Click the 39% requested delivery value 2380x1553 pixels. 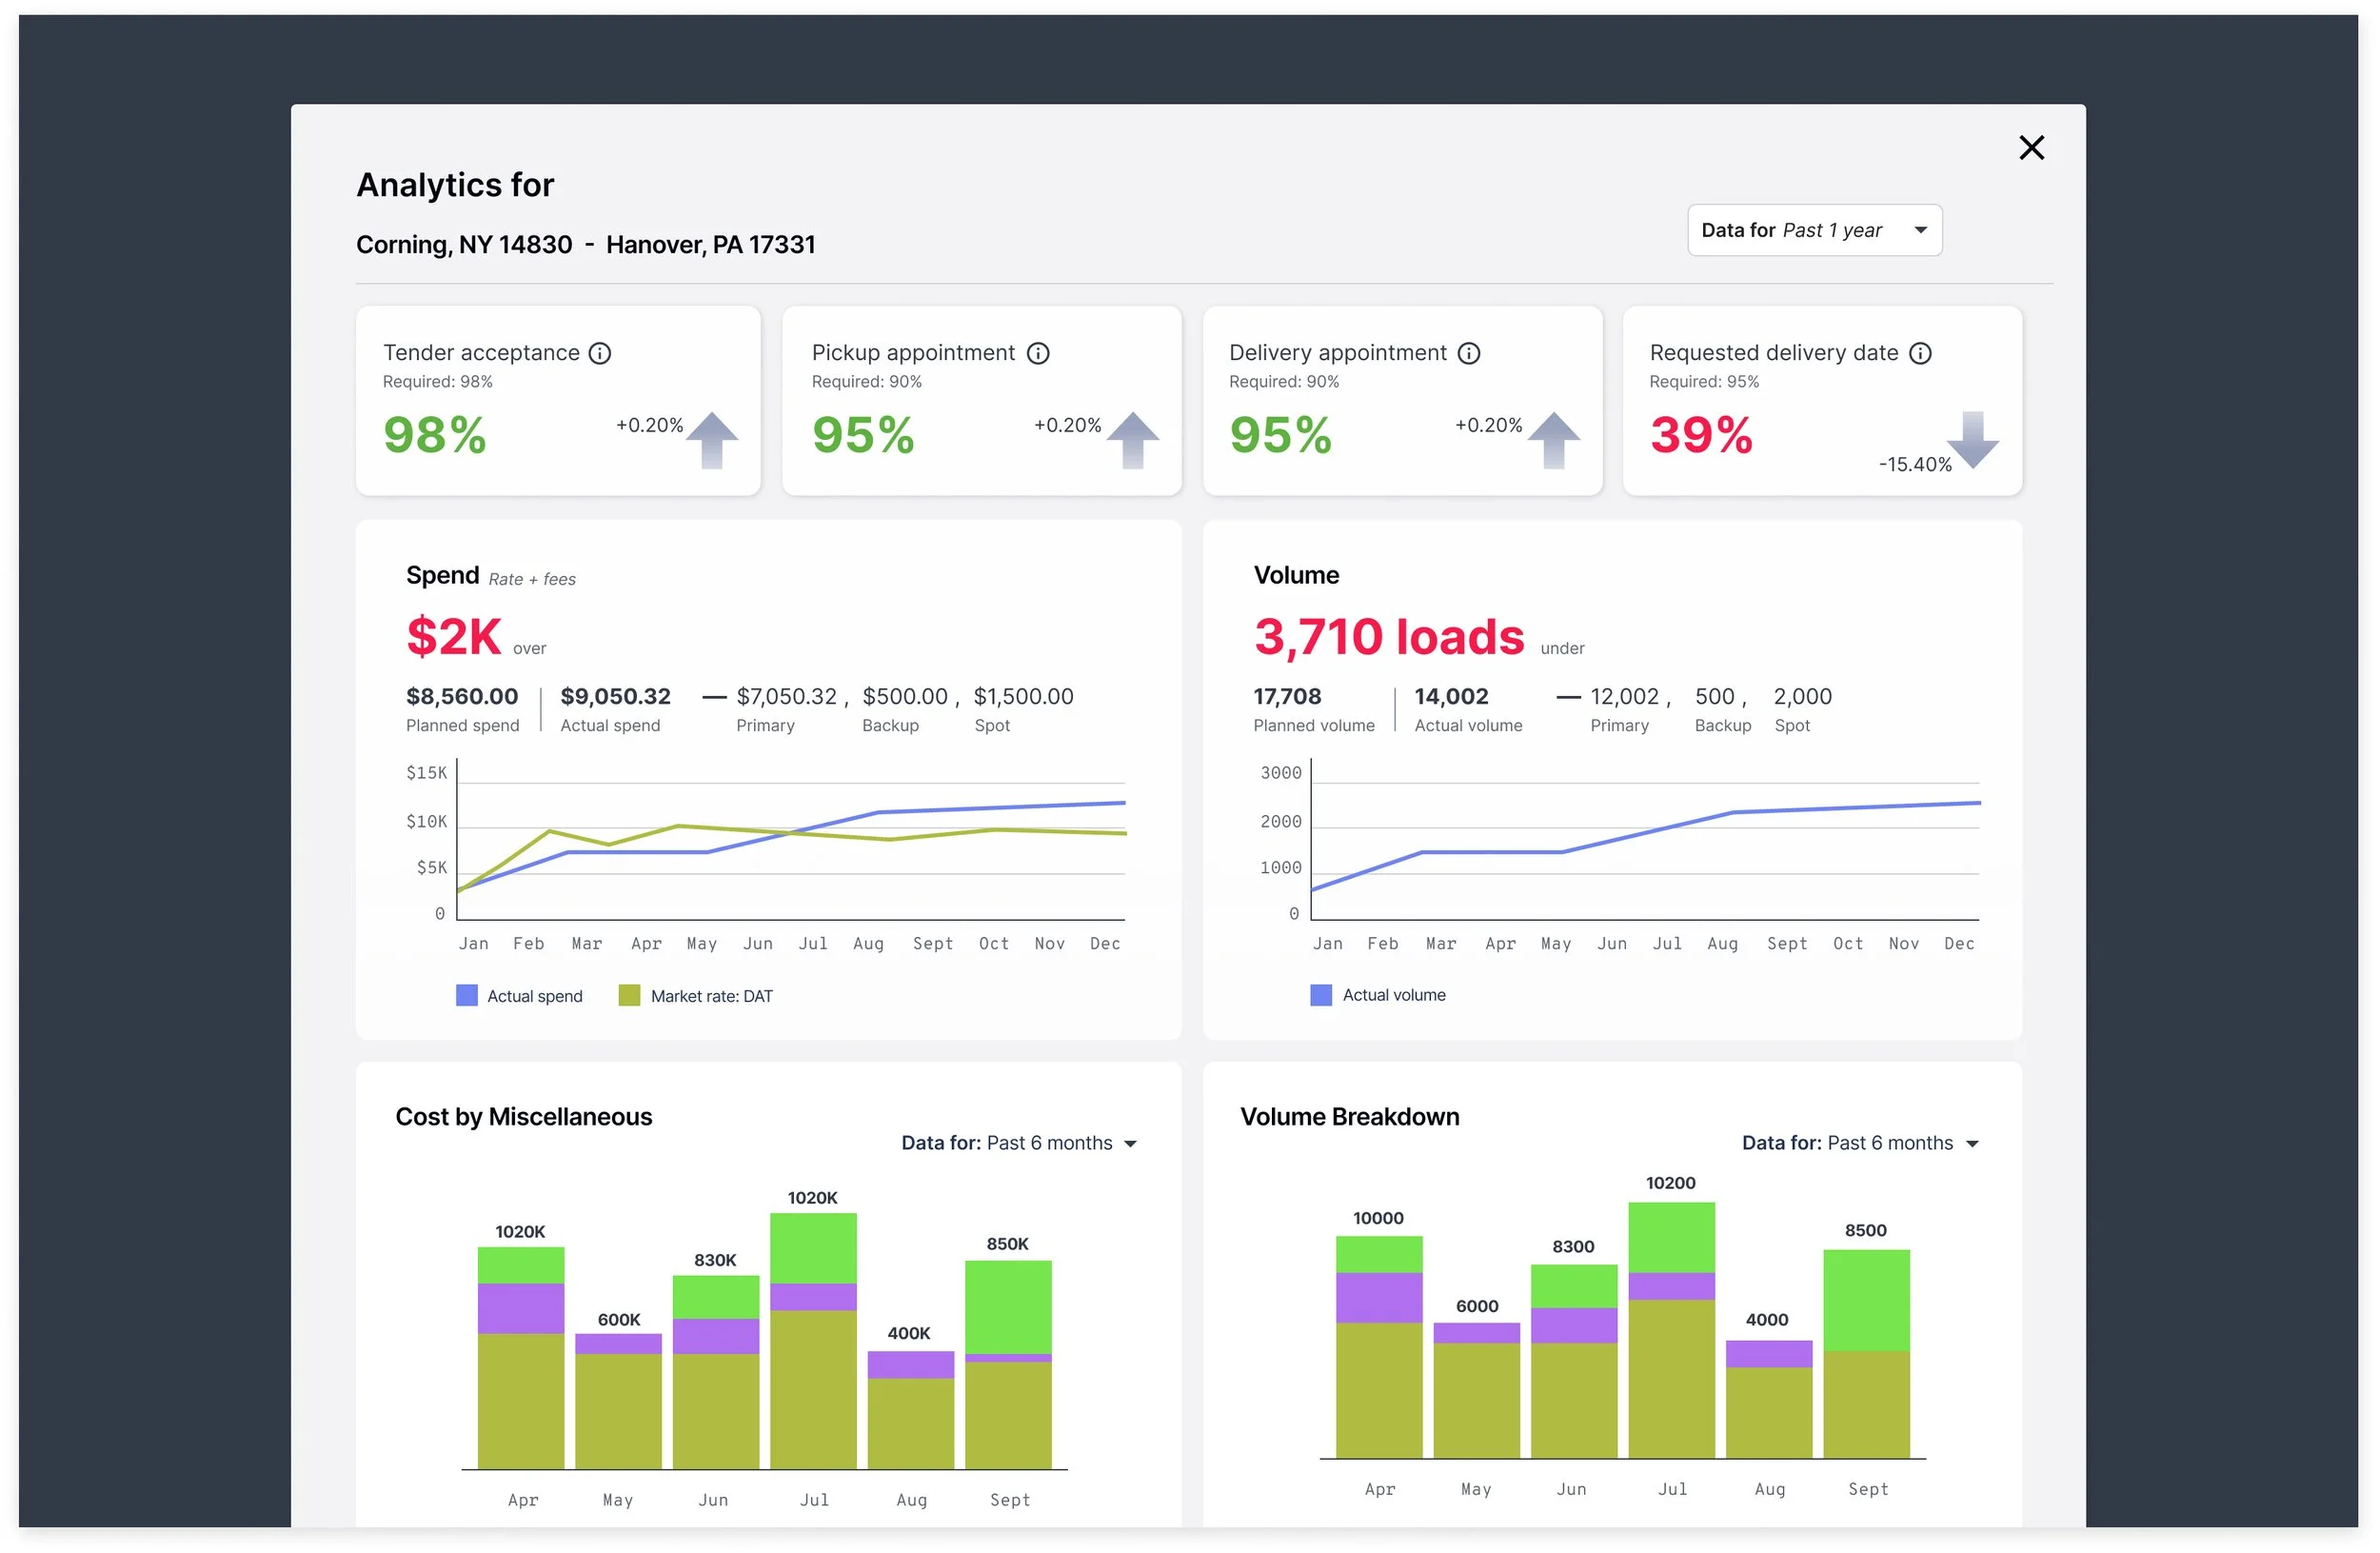pyautogui.click(x=1700, y=435)
